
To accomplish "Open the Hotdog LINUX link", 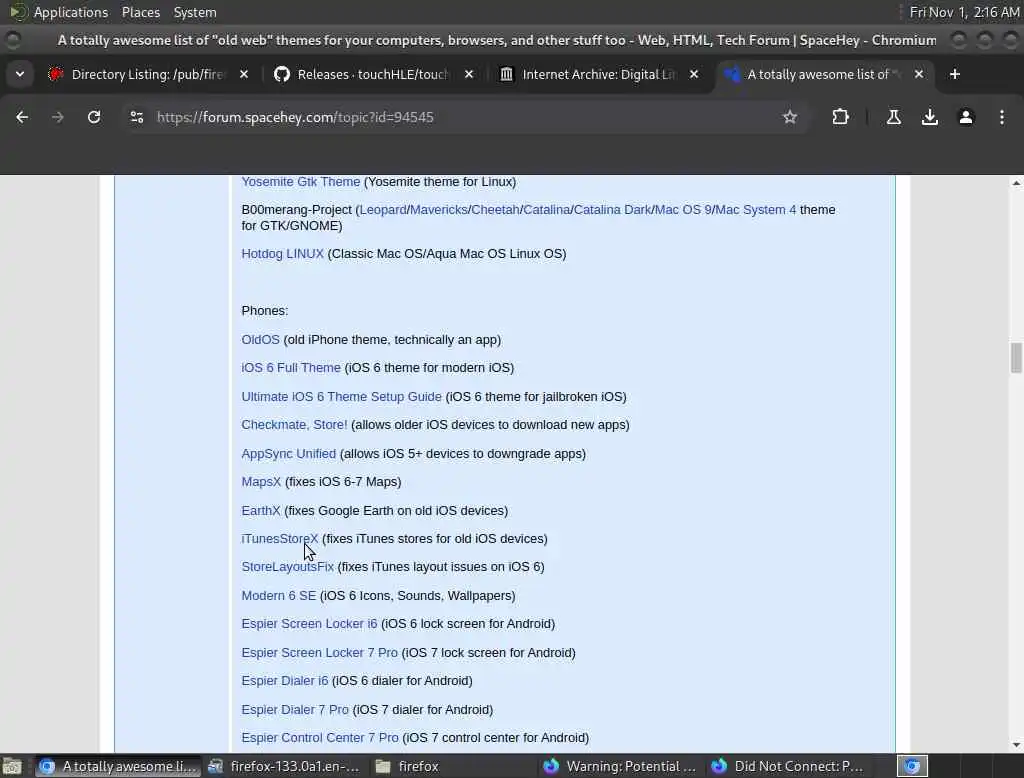I will (x=283, y=253).
